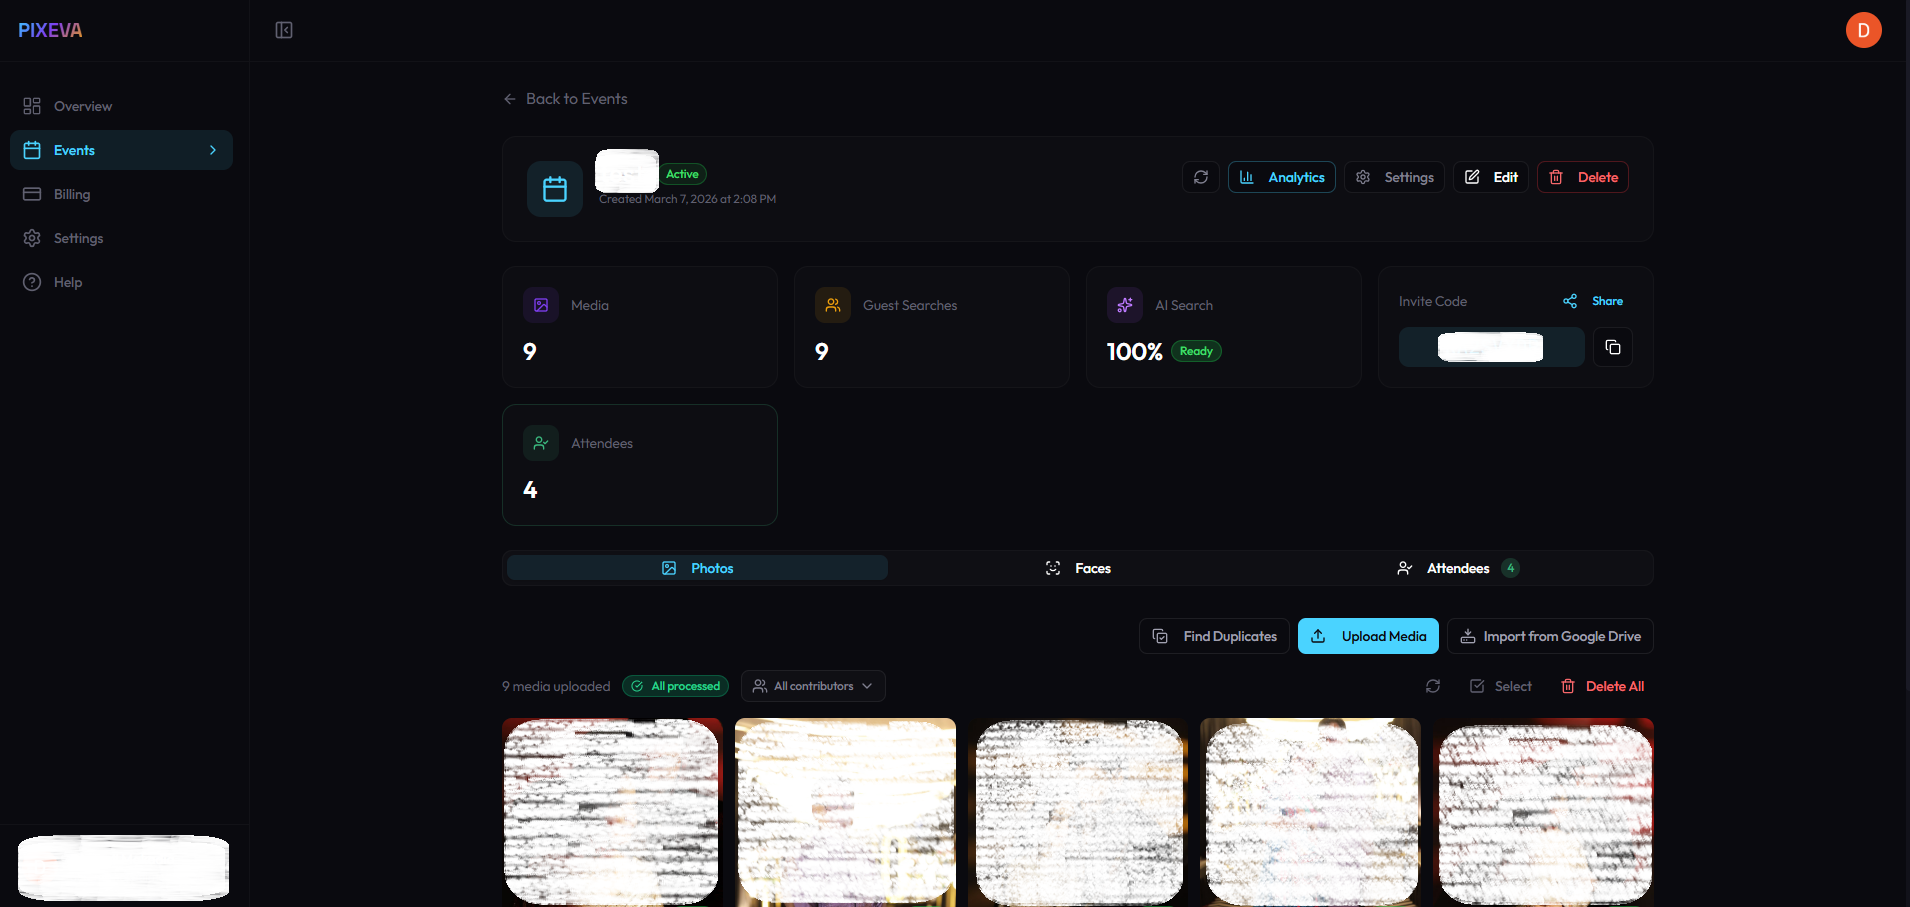1910x907 pixels.
Task: Click the Upload Media button
Action: (1368, 636)
